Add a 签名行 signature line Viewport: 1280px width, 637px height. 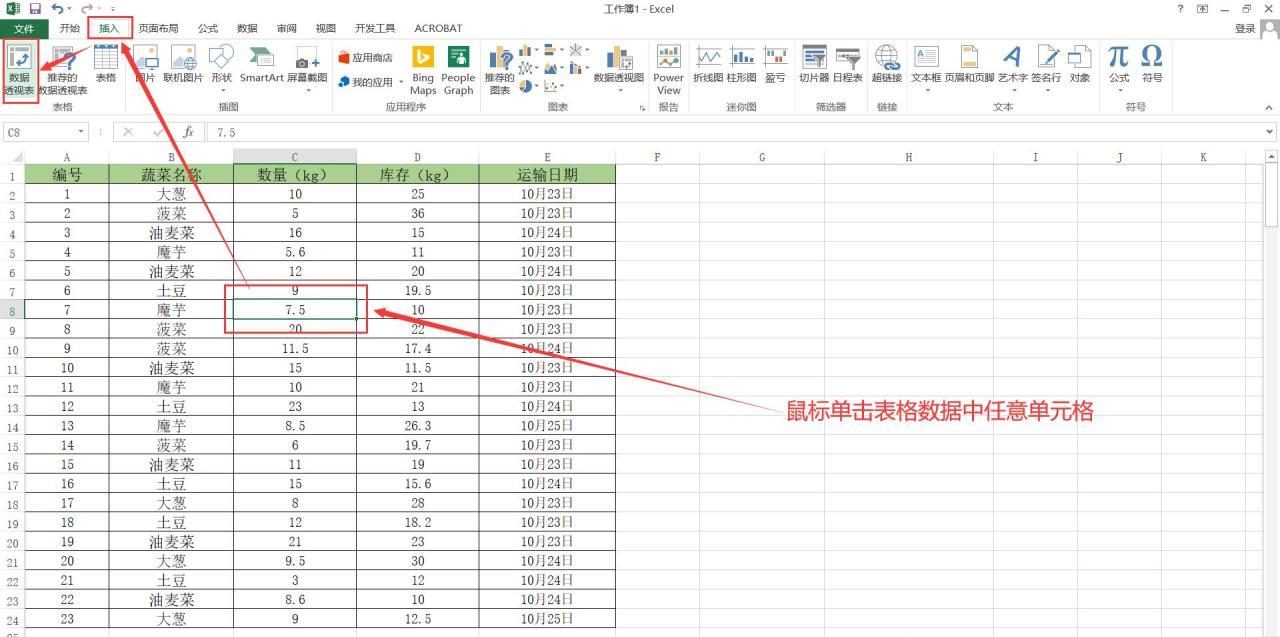click(1046, 68)
